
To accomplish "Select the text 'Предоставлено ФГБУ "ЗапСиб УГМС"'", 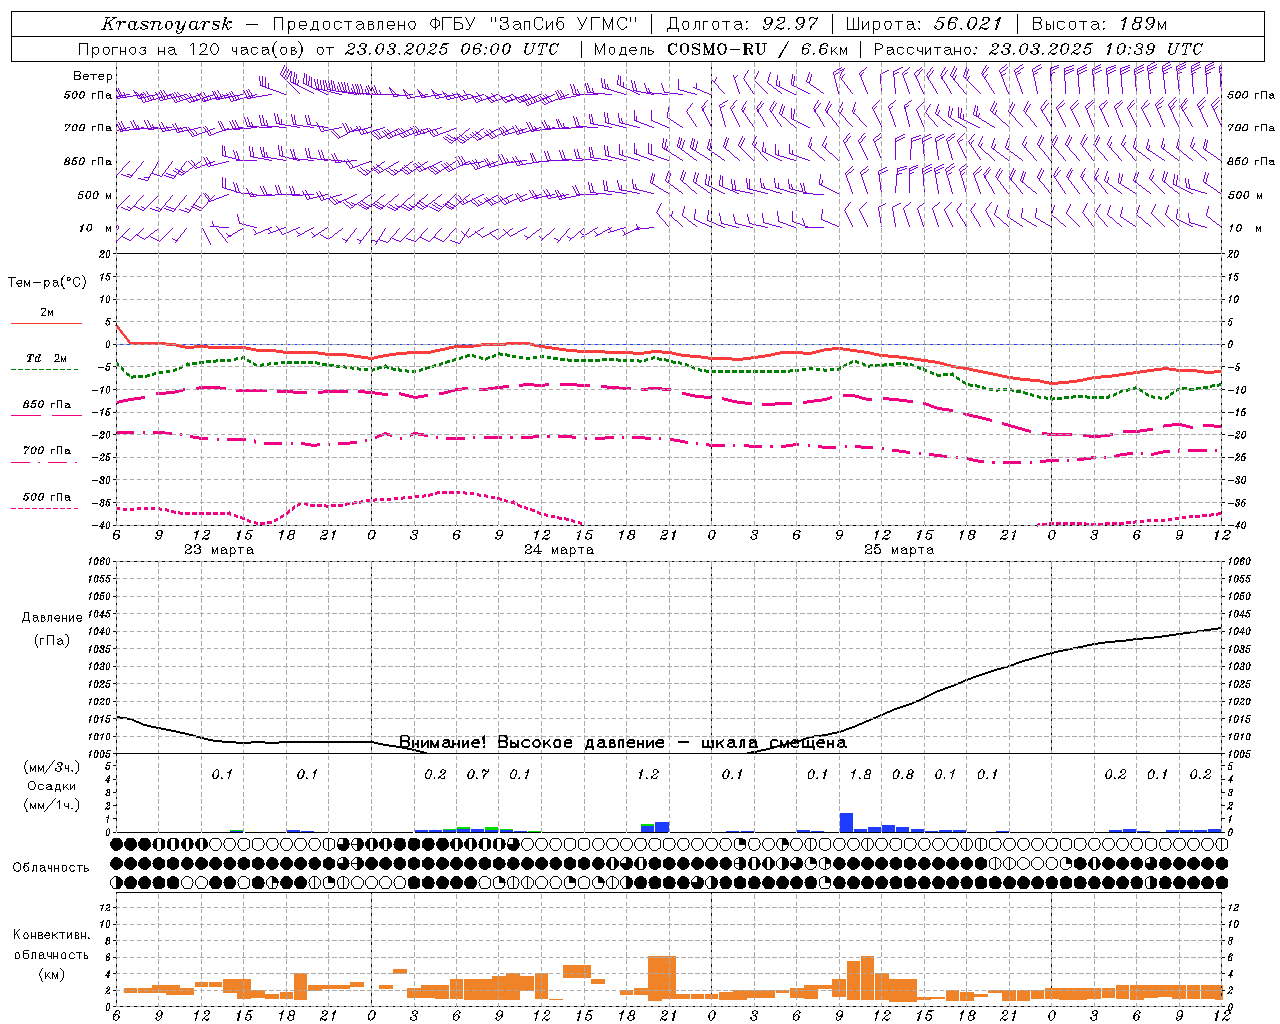I will [455, 24].
